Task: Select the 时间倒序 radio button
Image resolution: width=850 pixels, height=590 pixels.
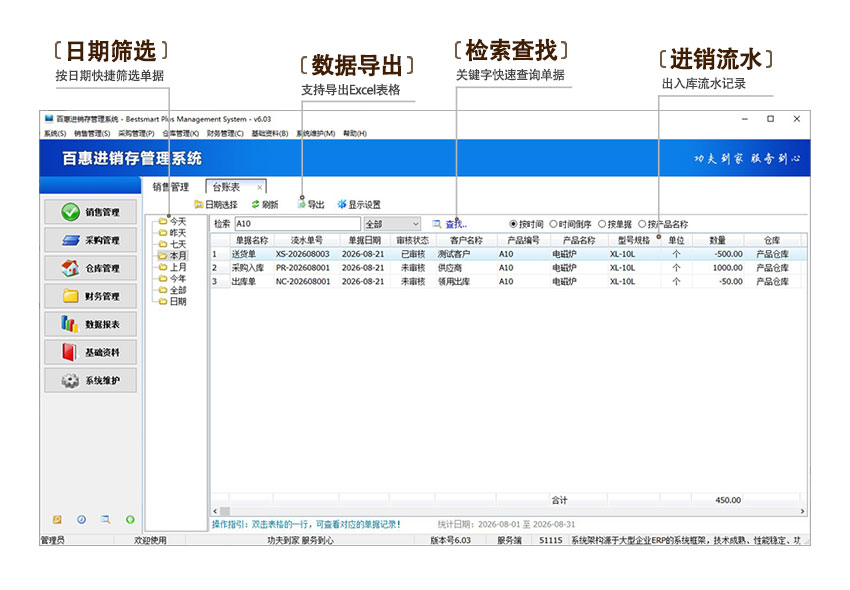Action: coord(570,224)
